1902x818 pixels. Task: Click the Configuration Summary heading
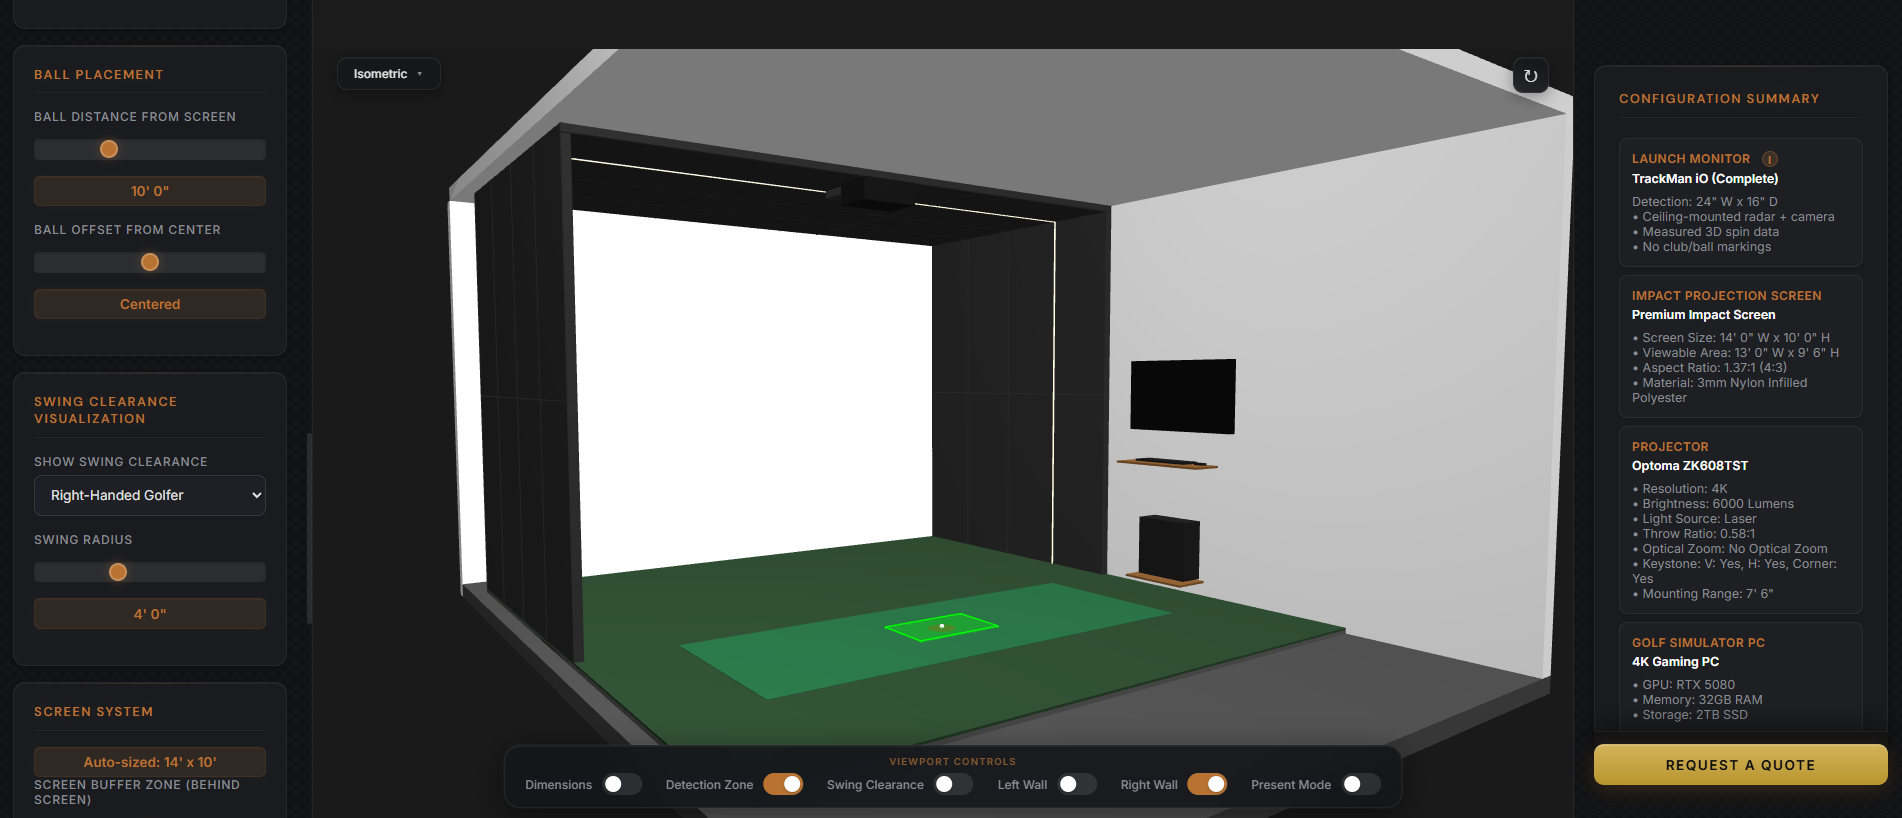pos(1719,99)
